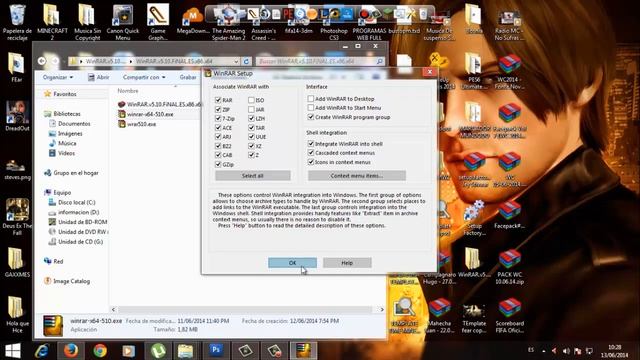This screenshot has width=640, height=360.
Task: Open Context menu items button
Action: tap(357, 176)
